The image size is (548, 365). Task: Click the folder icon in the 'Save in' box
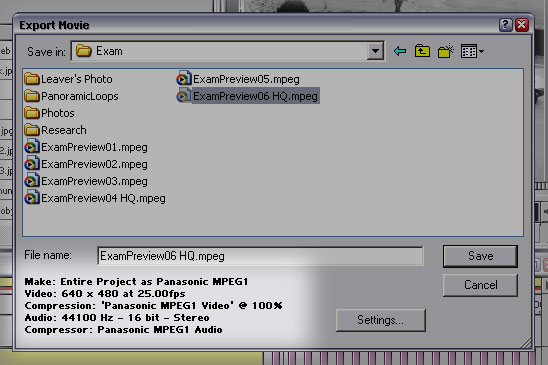84,51
